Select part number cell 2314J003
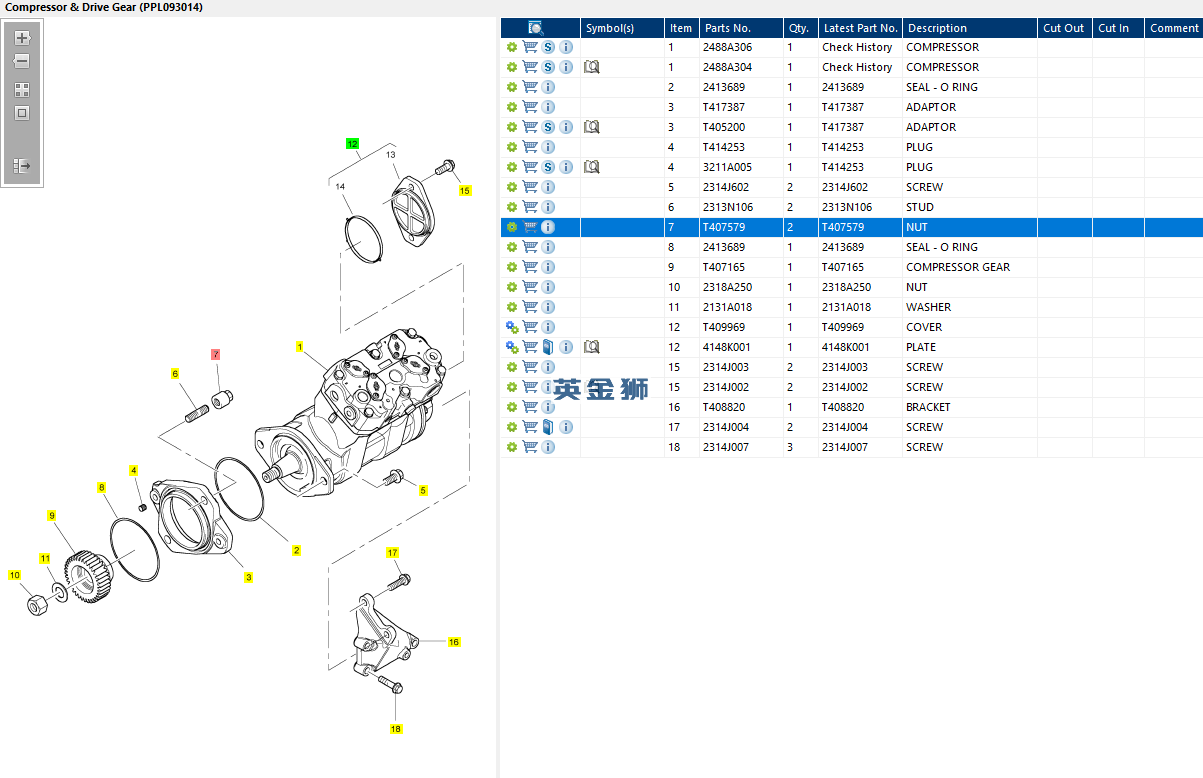 740,367
